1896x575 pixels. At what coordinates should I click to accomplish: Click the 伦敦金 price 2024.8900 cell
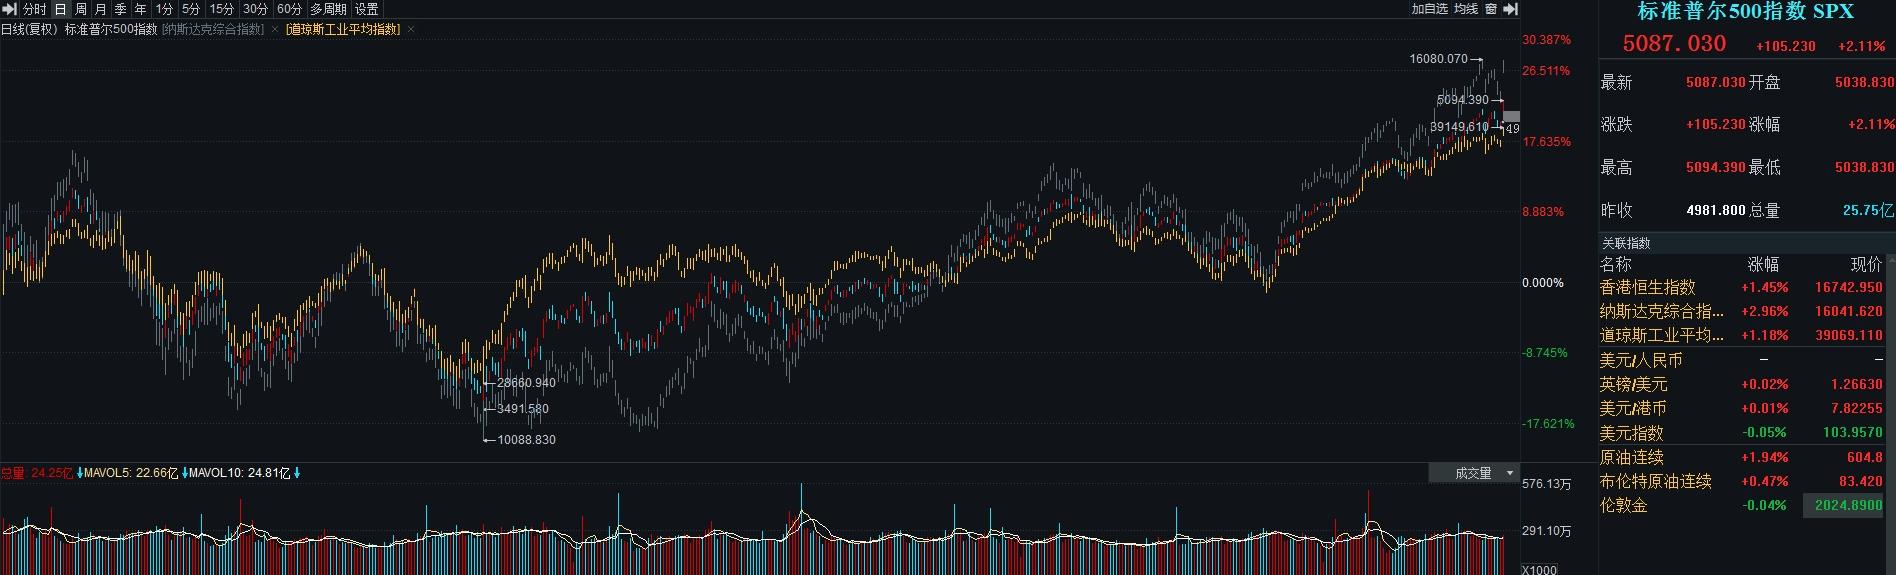tap(1848, 506)
